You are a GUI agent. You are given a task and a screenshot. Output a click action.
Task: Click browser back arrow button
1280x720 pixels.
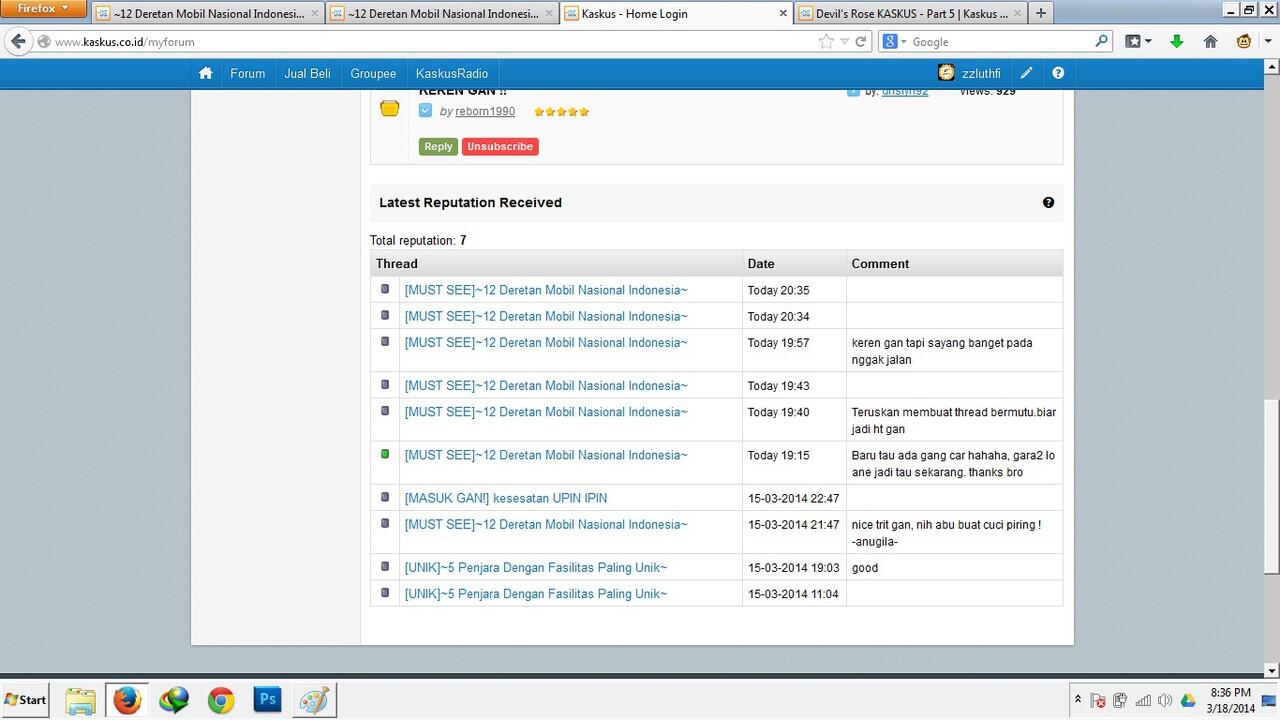[18, 42]
